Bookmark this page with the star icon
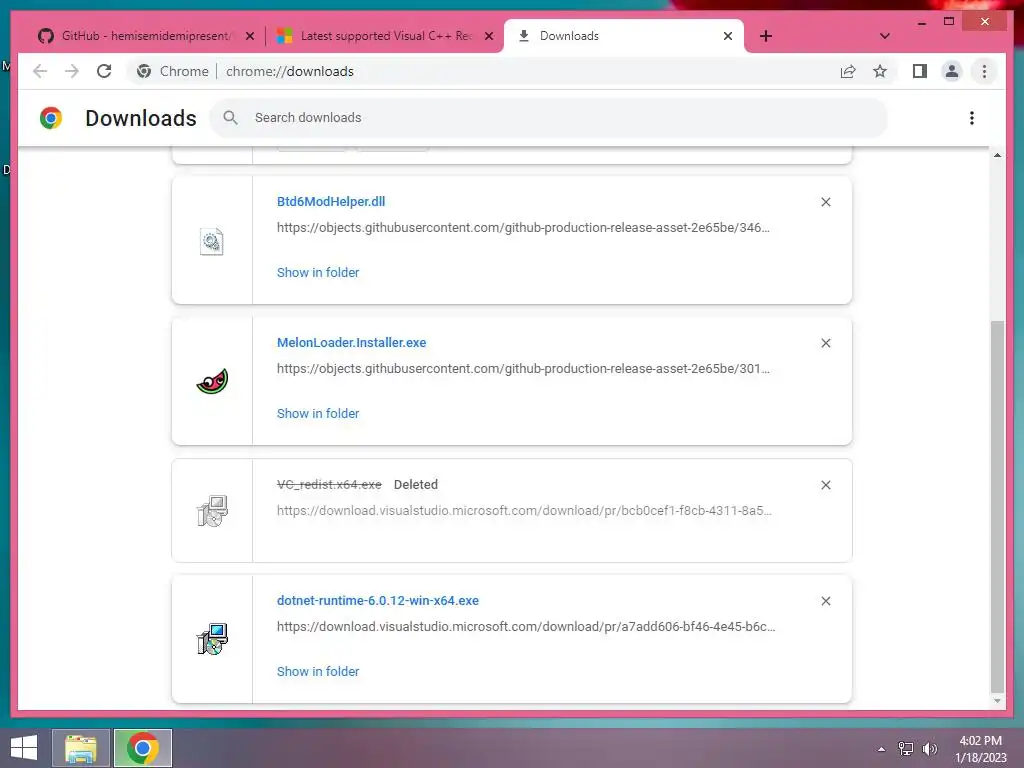The height and width of the screenshot is (768, 1024). (x=880, y=71)
